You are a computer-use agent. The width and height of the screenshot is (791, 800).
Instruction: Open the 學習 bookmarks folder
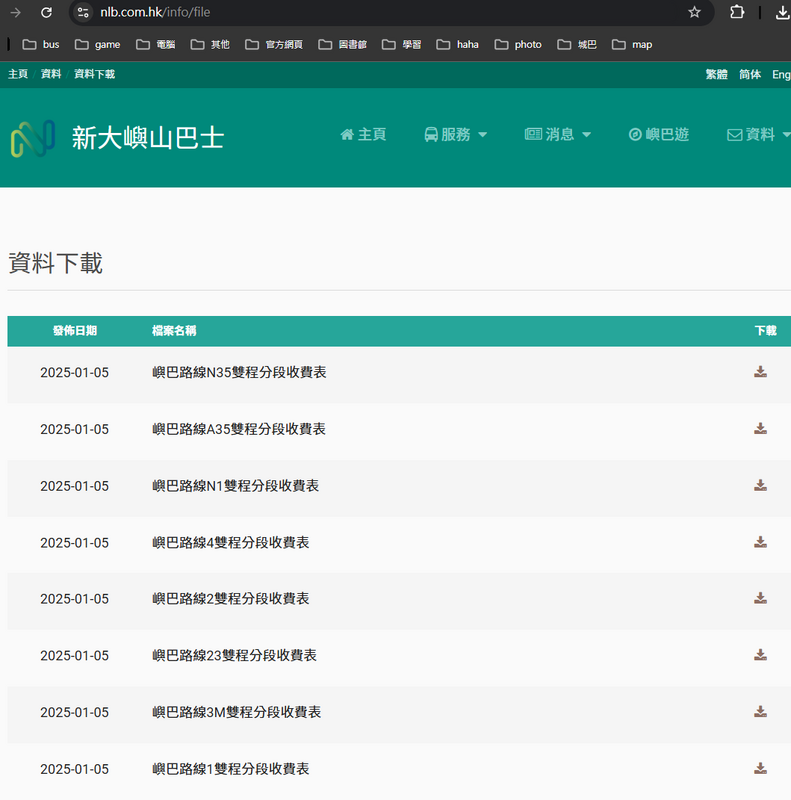pyautogui.click(x=402, y=44)
